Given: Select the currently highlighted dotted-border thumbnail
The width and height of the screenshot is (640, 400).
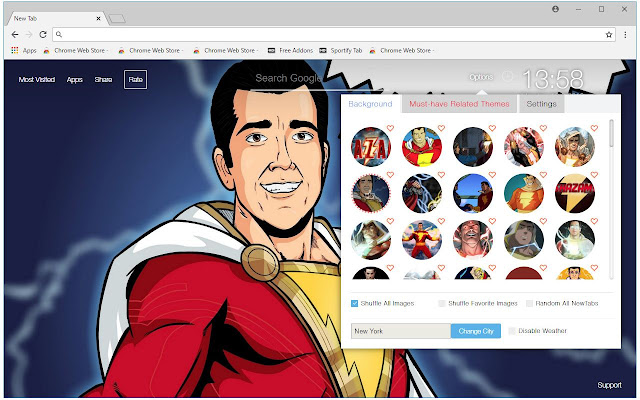Looking at the screenshot, I should pyautogui.click(x=371, y=193).
